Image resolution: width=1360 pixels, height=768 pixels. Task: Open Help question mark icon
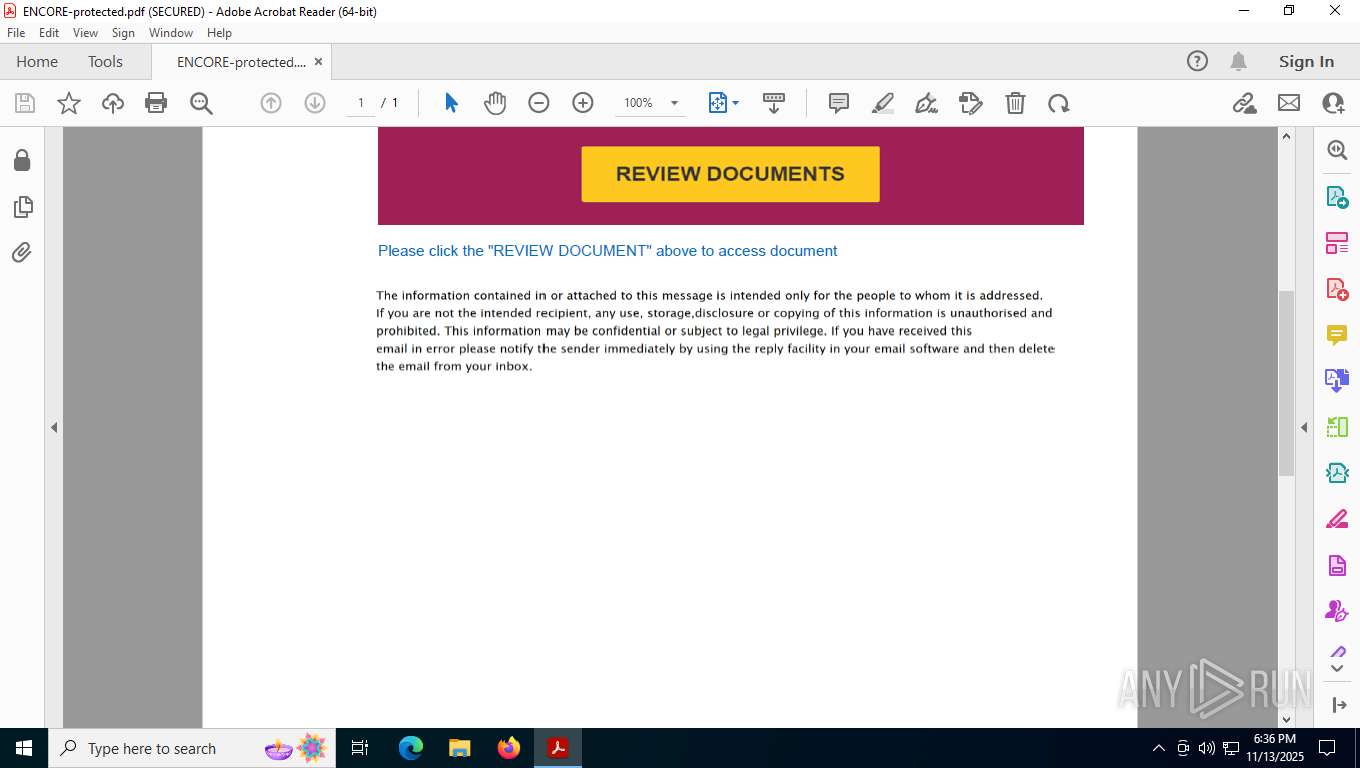pyautogui.click(x=1197, y=61)
